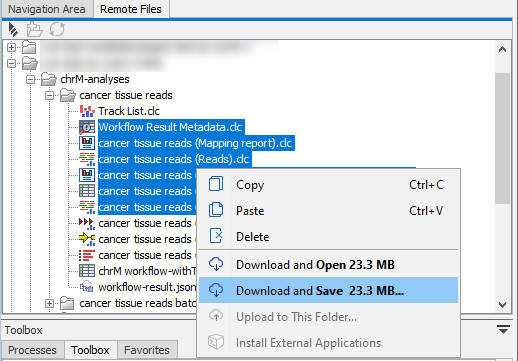Click the refresh toolbar icon

pyautogui.click(x=57, y=29)
